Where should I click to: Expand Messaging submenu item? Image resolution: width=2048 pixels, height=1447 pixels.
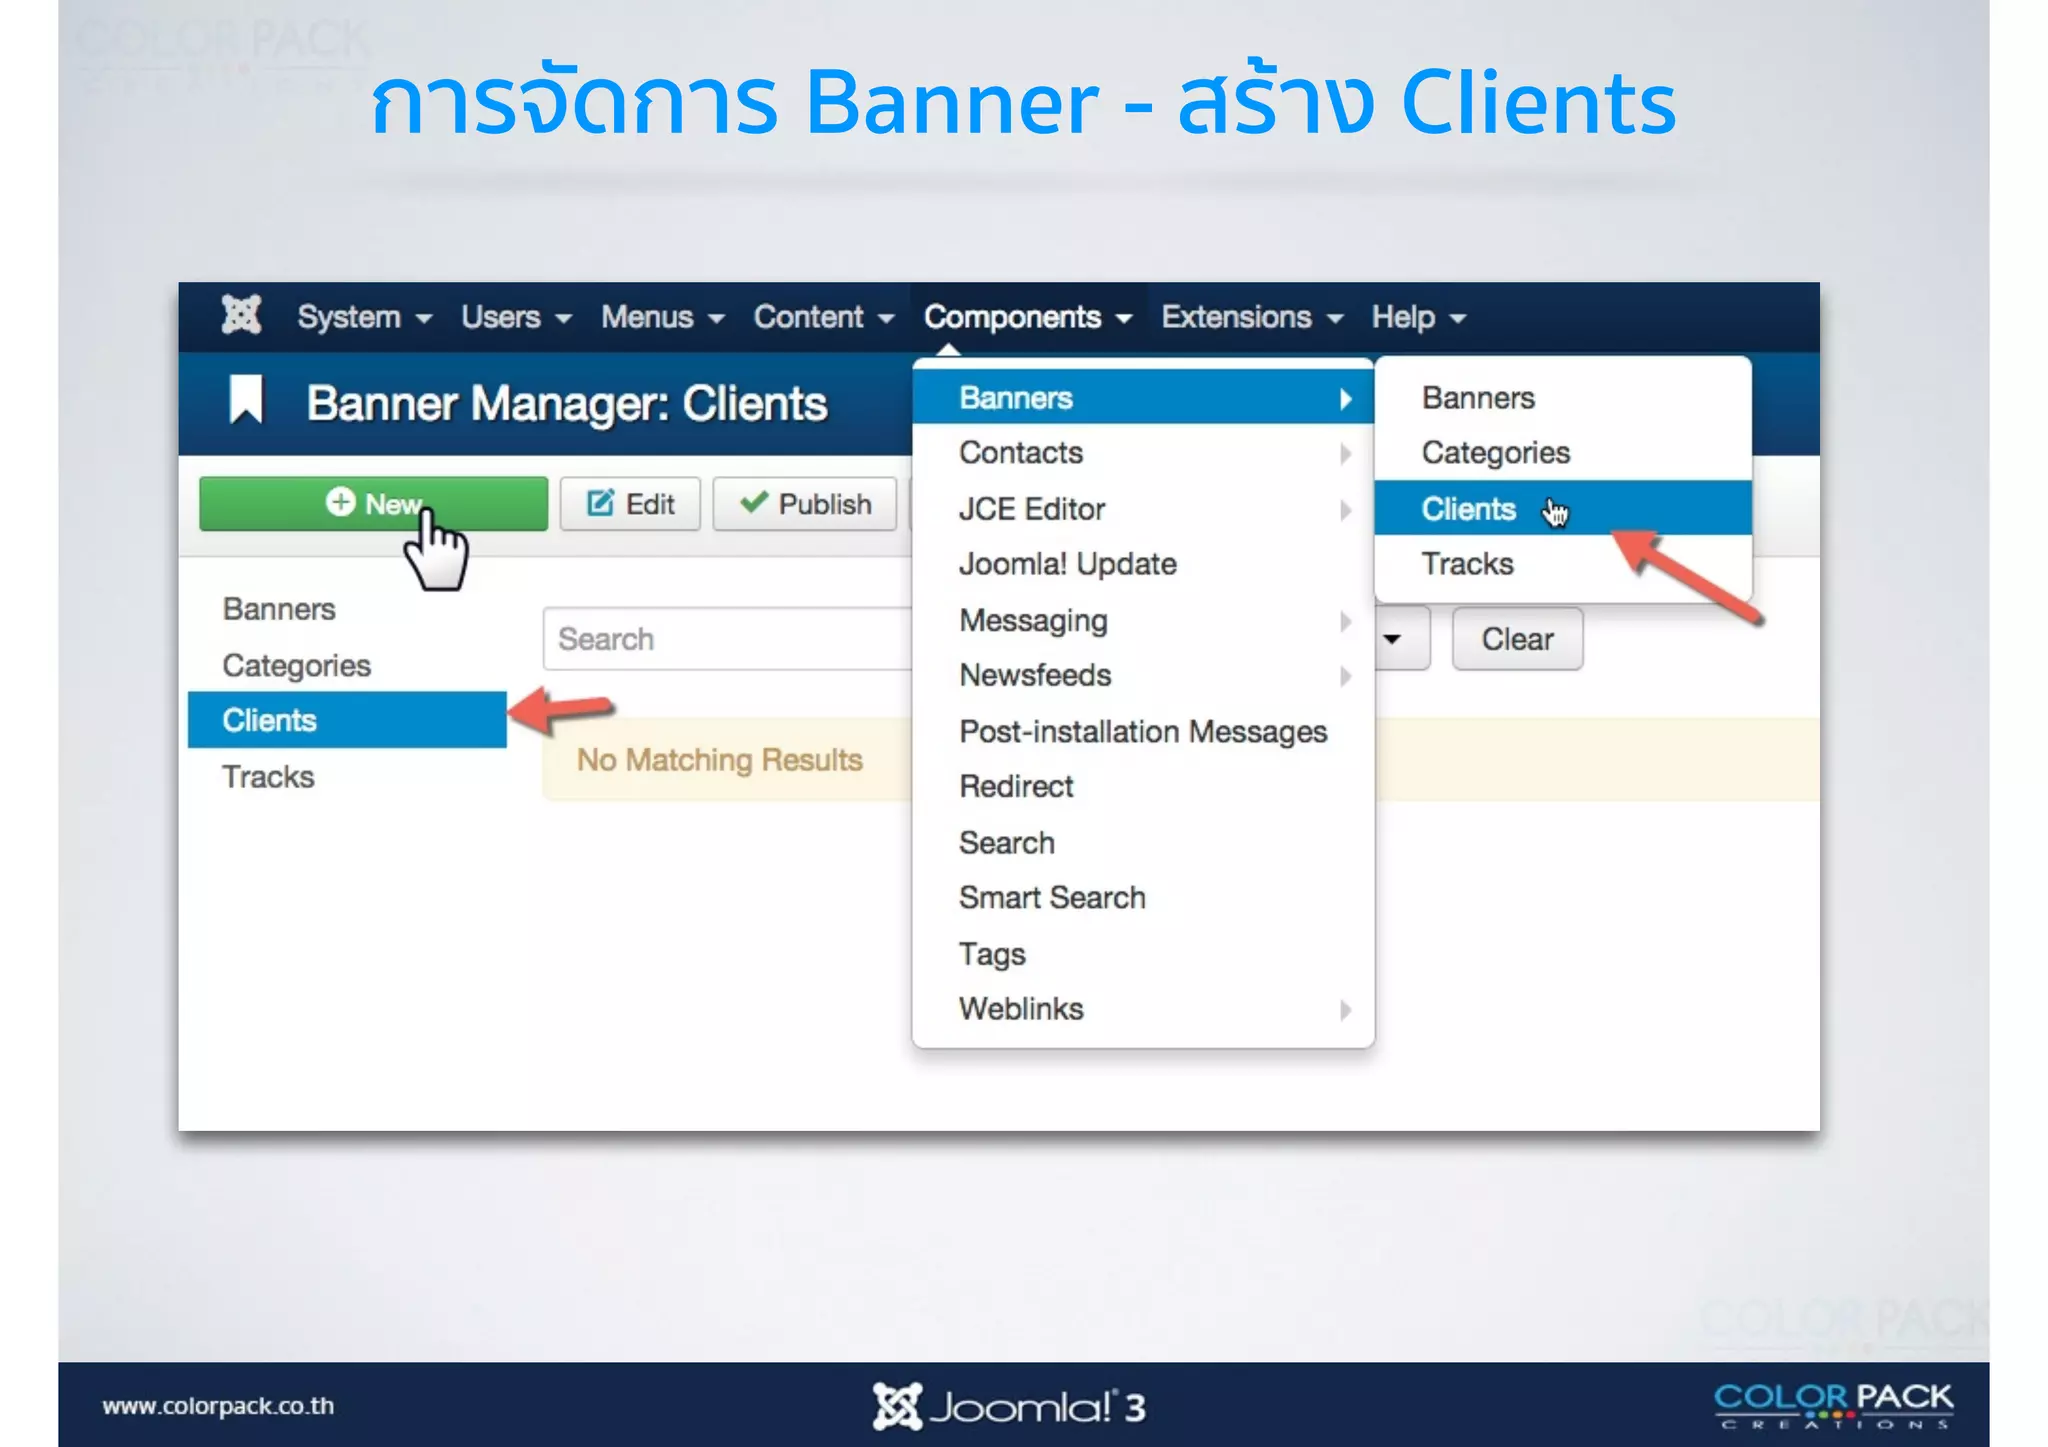pos(1143,620)
